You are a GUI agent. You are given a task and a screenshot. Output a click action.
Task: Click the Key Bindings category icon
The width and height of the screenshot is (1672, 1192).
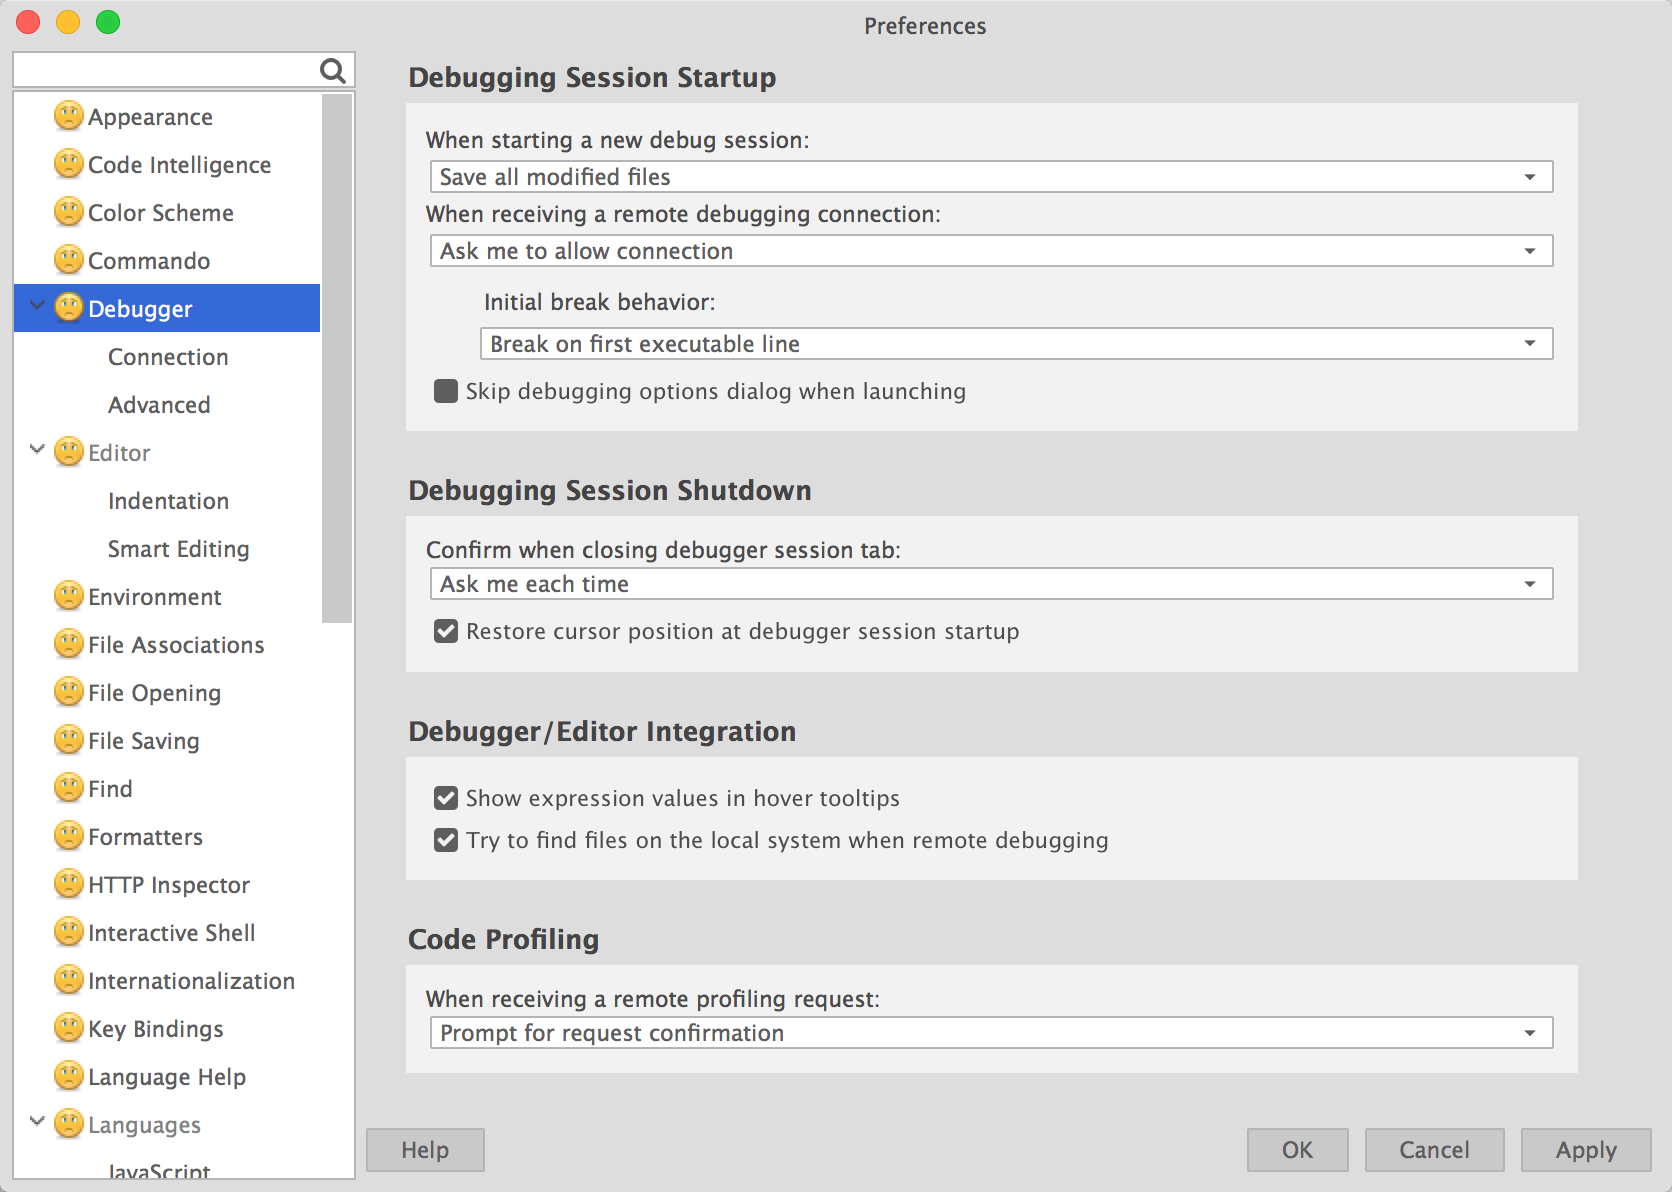tap(68, 1028)
